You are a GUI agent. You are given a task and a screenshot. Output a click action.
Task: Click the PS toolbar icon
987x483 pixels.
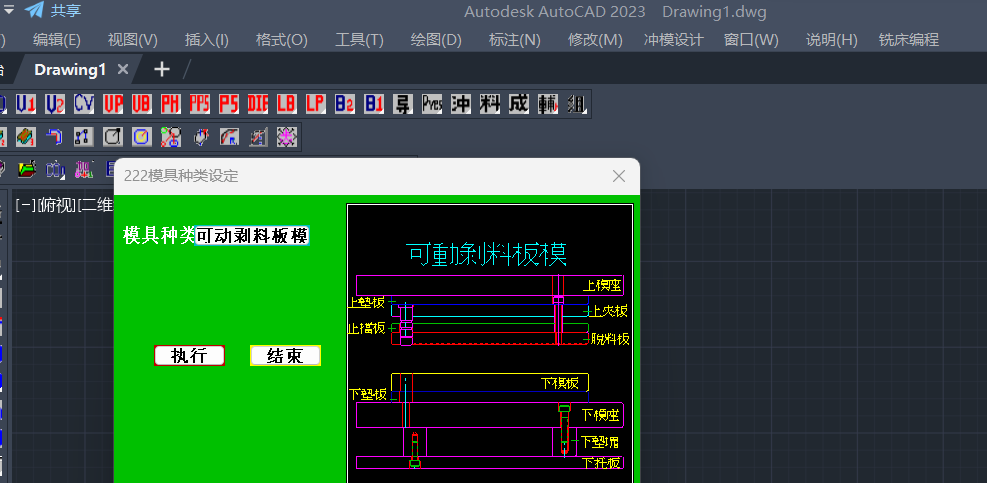(x=228, y=103)
